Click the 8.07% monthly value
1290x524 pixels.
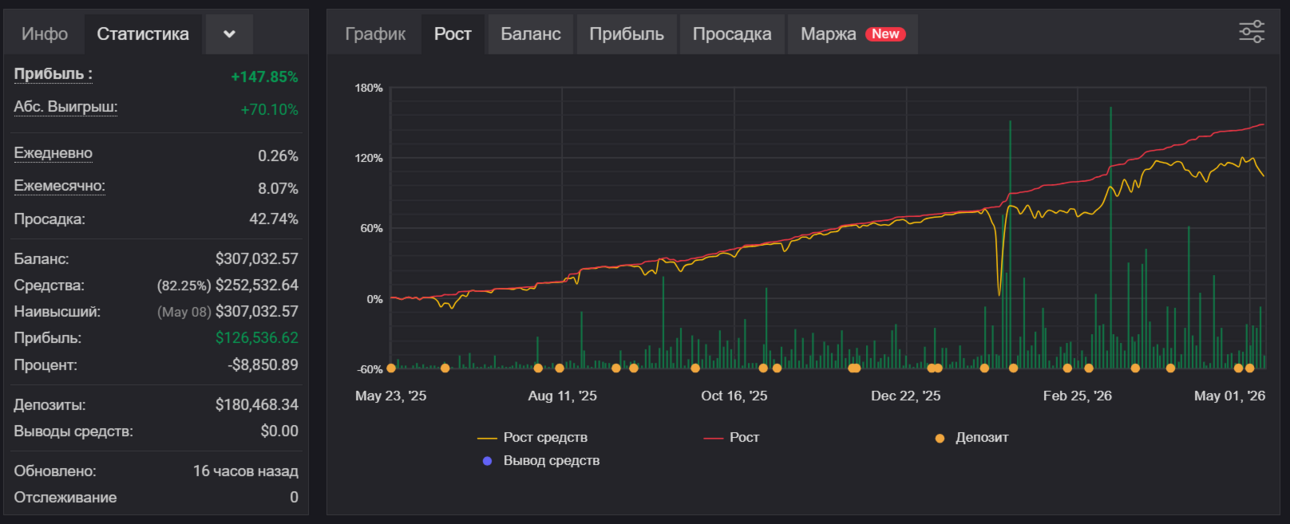click(x=278, y=188)
